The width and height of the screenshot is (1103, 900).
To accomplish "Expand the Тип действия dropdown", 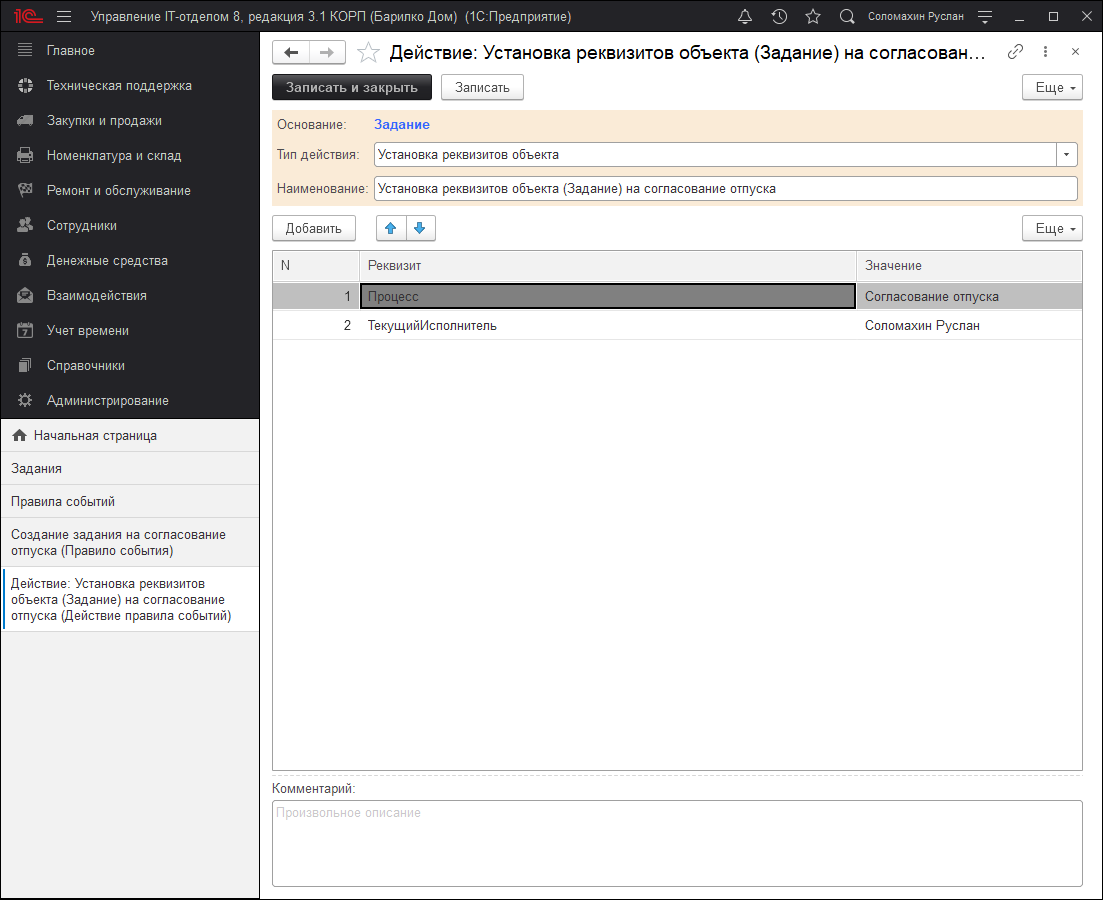I will pyautogui.click(x=1067, y=155).
